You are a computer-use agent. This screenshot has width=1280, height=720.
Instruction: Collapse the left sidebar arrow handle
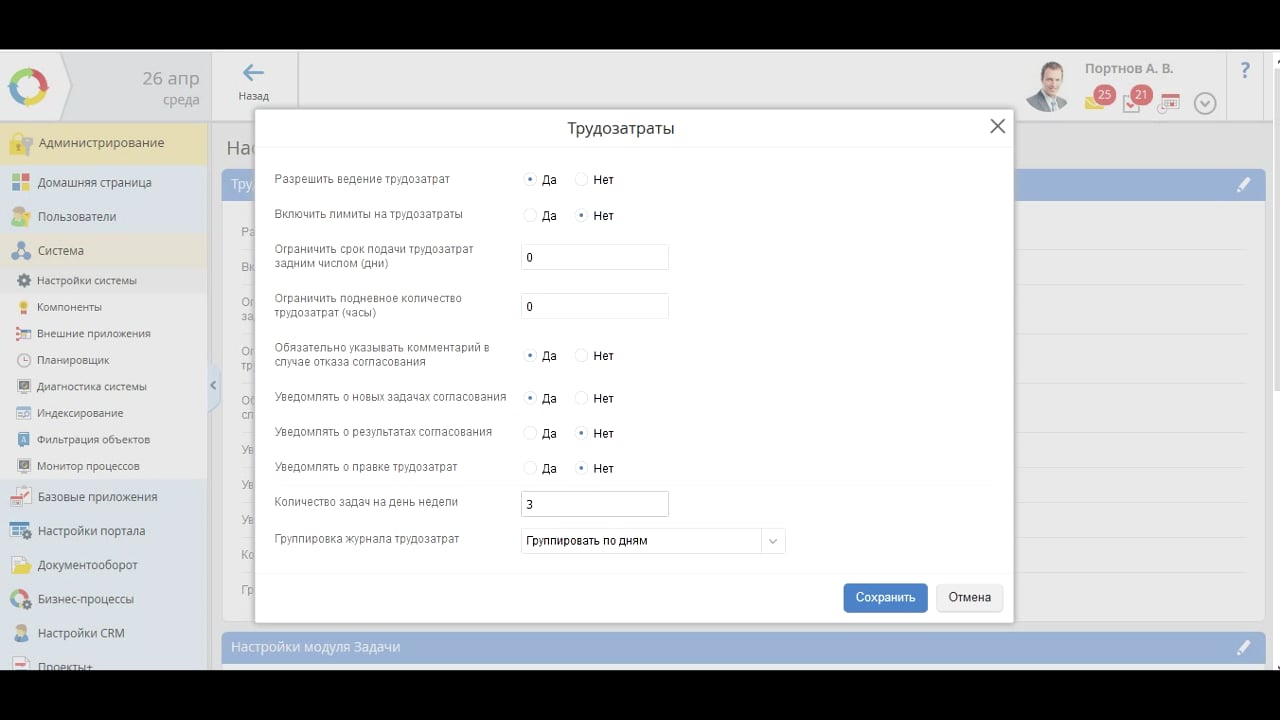[213, 386]
